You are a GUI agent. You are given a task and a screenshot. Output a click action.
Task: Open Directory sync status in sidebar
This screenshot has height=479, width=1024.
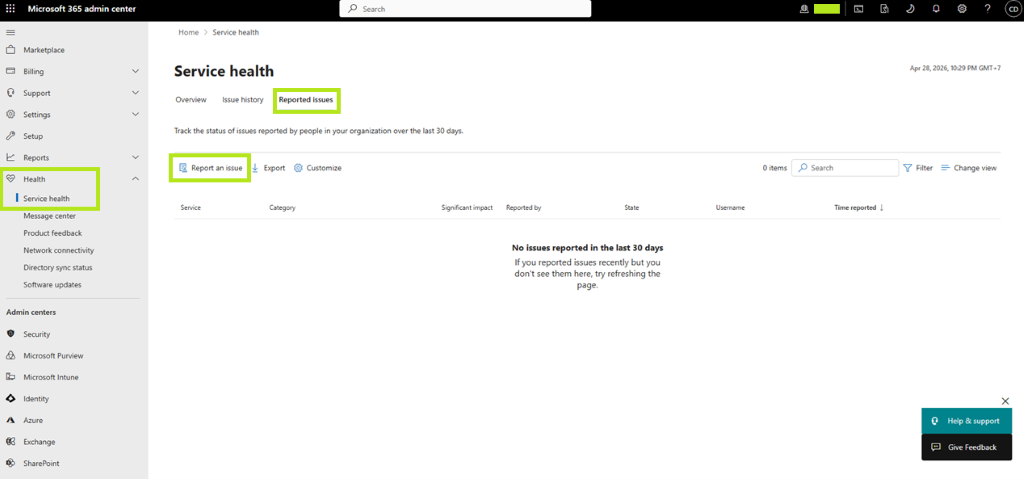[x=58, y=268]
